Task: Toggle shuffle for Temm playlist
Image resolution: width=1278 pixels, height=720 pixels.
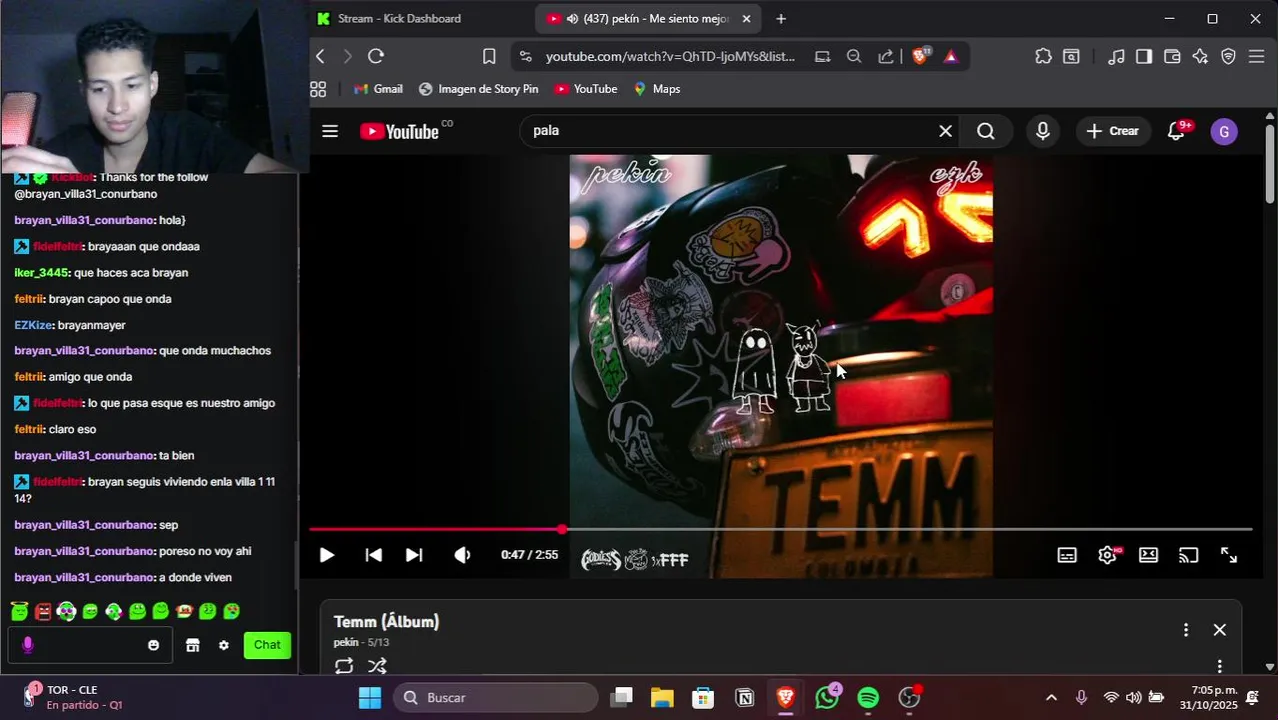Action: tap(377, 666)
